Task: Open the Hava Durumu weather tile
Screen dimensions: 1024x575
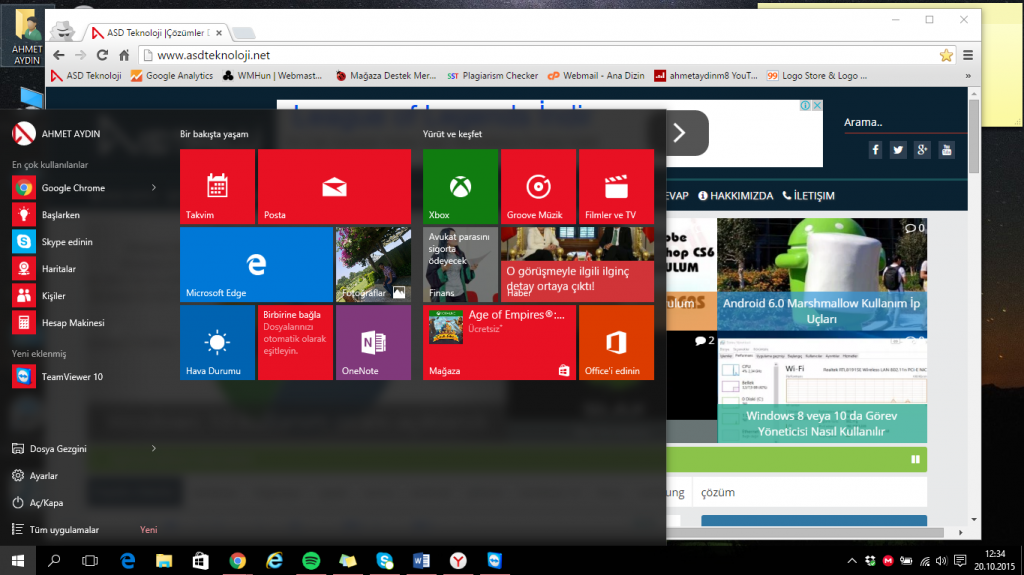Action: pos(217,342)
